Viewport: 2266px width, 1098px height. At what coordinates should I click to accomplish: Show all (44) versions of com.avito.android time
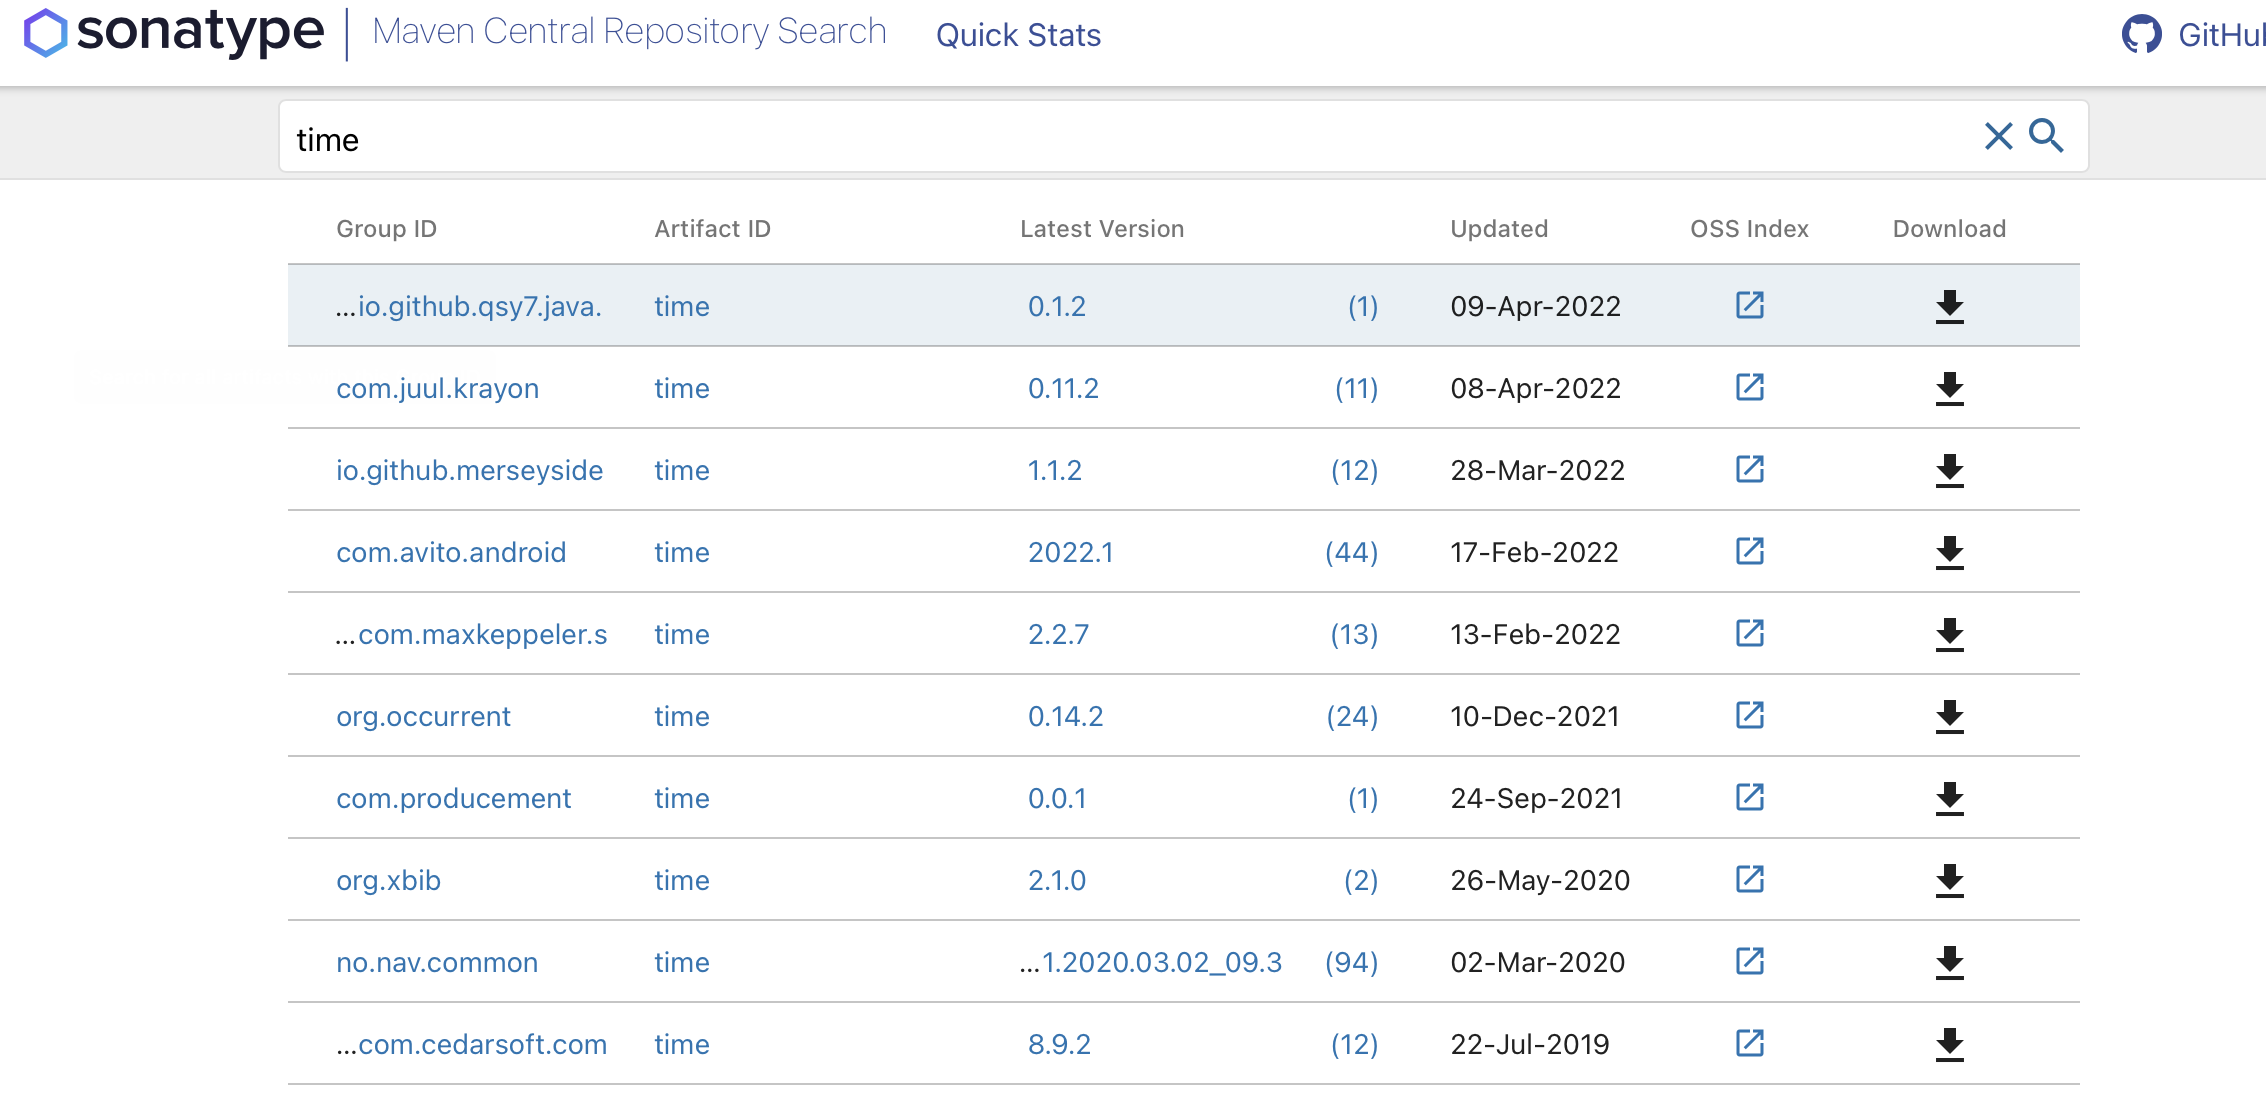pyautogui.click(x=1352, y=552)
